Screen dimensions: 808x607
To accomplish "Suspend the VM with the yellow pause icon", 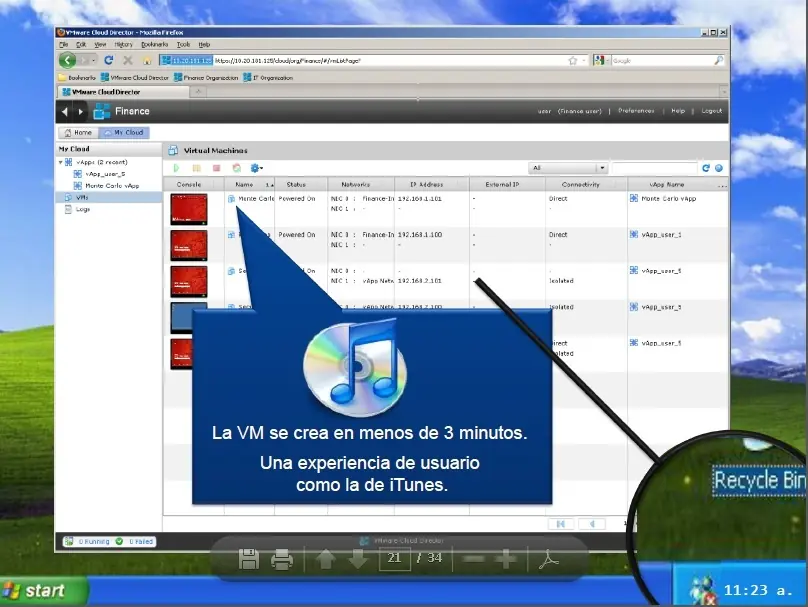I will [x=196, y=168].
